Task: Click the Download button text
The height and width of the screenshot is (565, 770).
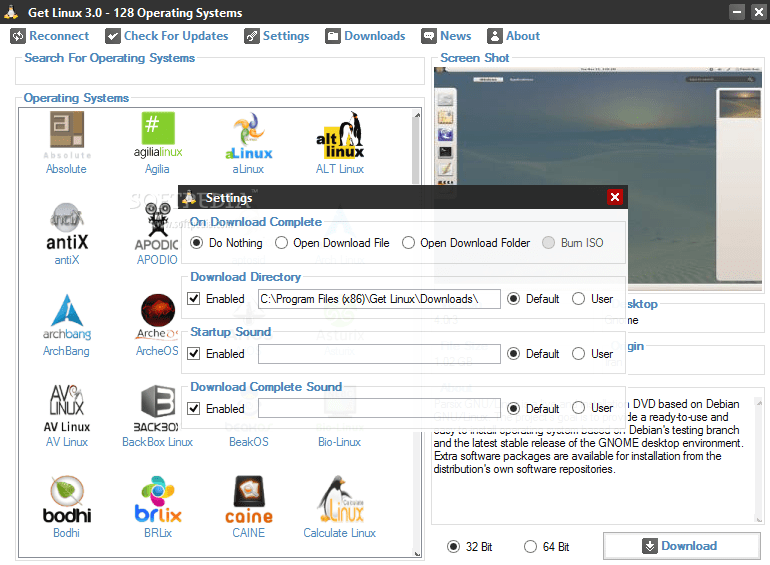Action: [689, 546]
